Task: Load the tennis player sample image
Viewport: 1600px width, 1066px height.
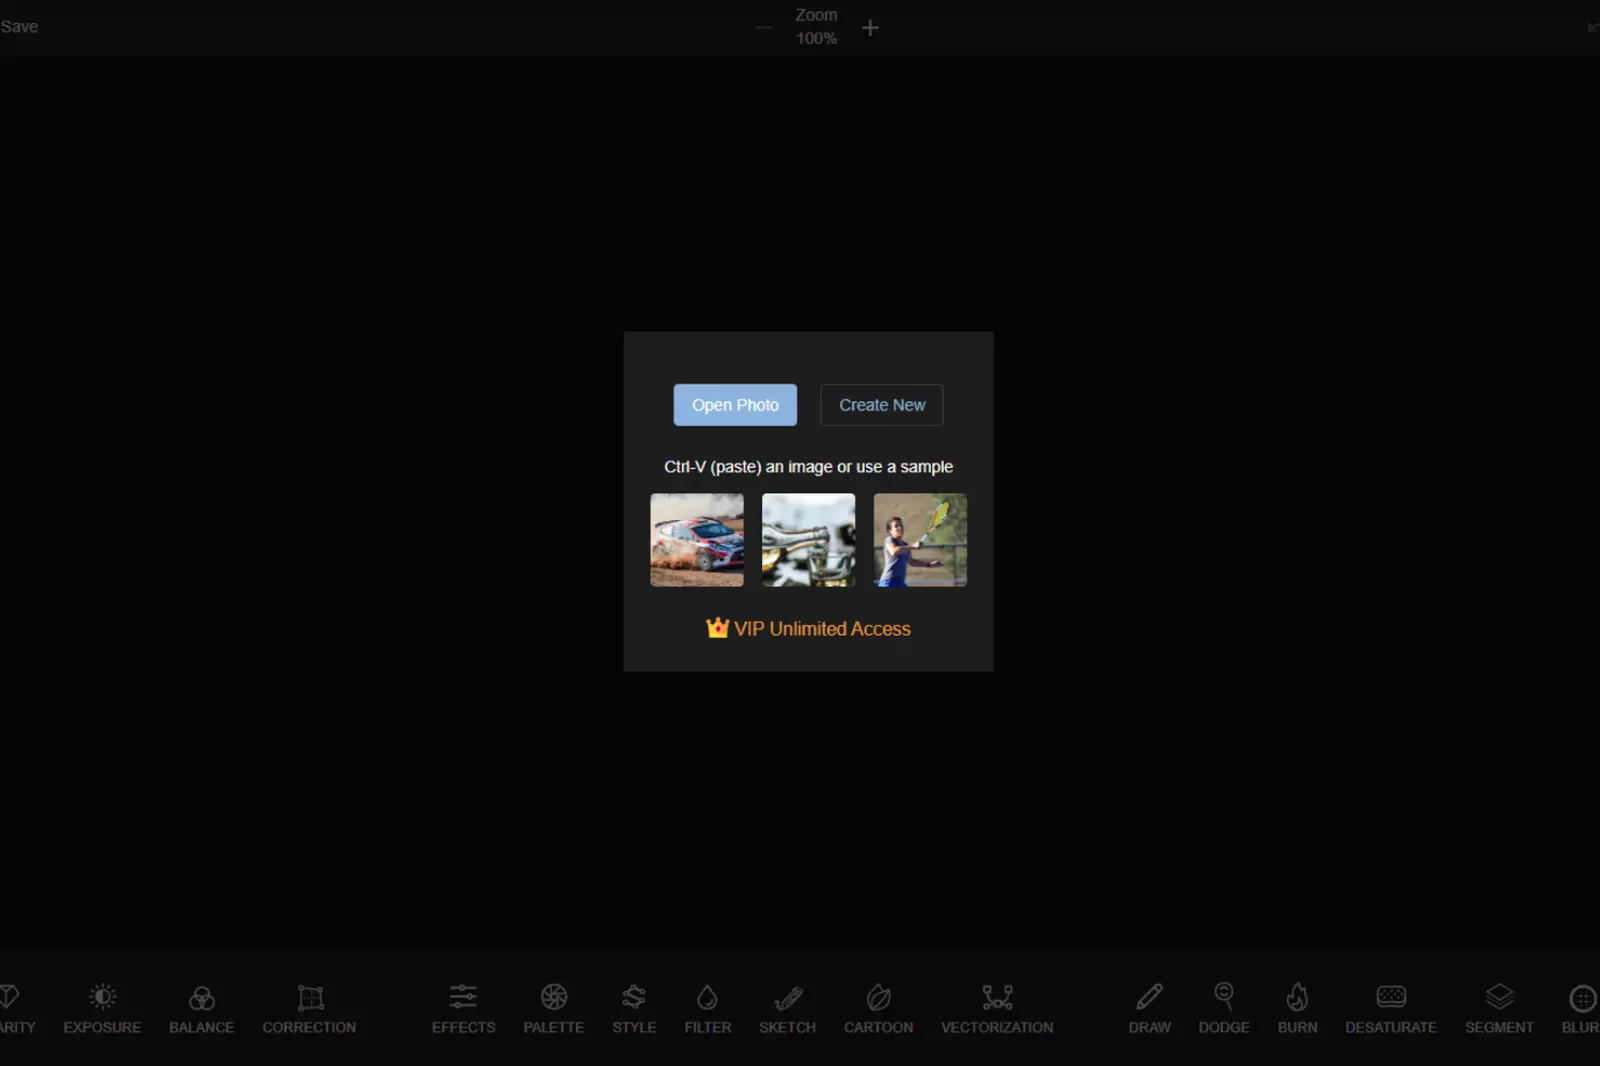Action: [920, 540]
